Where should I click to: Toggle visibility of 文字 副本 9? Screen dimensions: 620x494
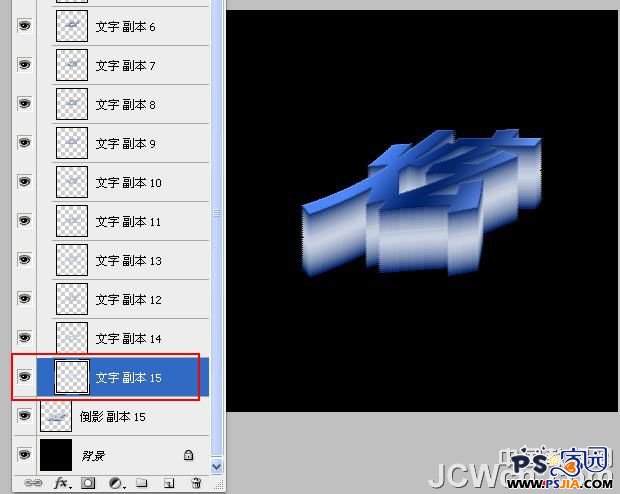[25, 142]
